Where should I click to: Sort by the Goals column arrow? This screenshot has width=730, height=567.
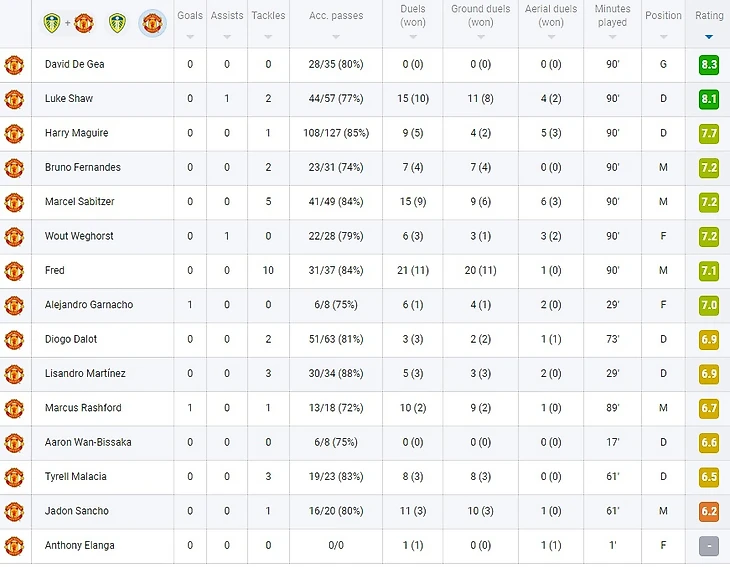coord(190,37)
